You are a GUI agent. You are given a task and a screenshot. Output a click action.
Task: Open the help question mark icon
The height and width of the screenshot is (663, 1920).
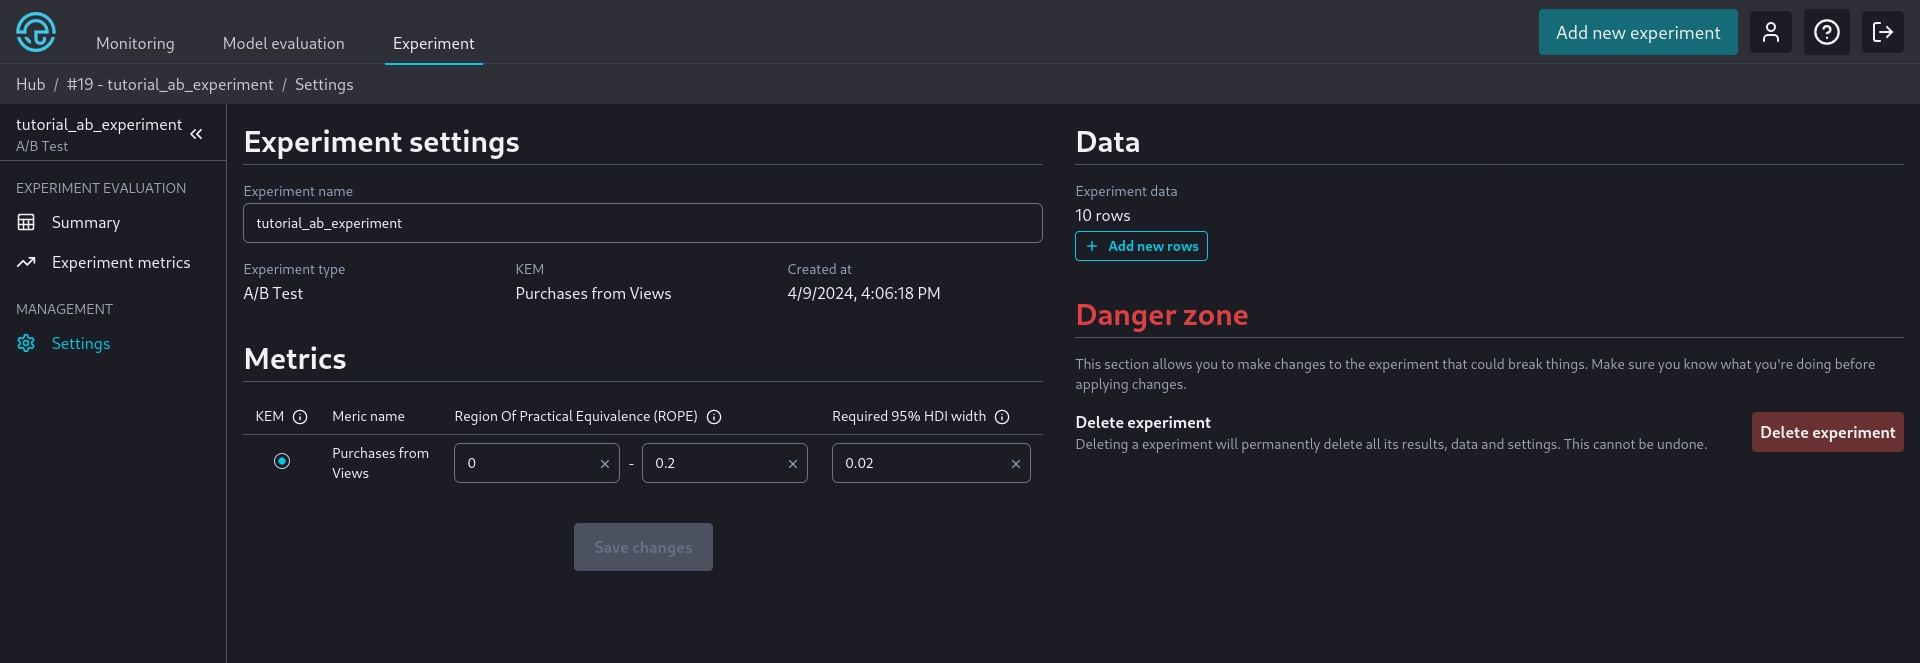pos(1826,32)
